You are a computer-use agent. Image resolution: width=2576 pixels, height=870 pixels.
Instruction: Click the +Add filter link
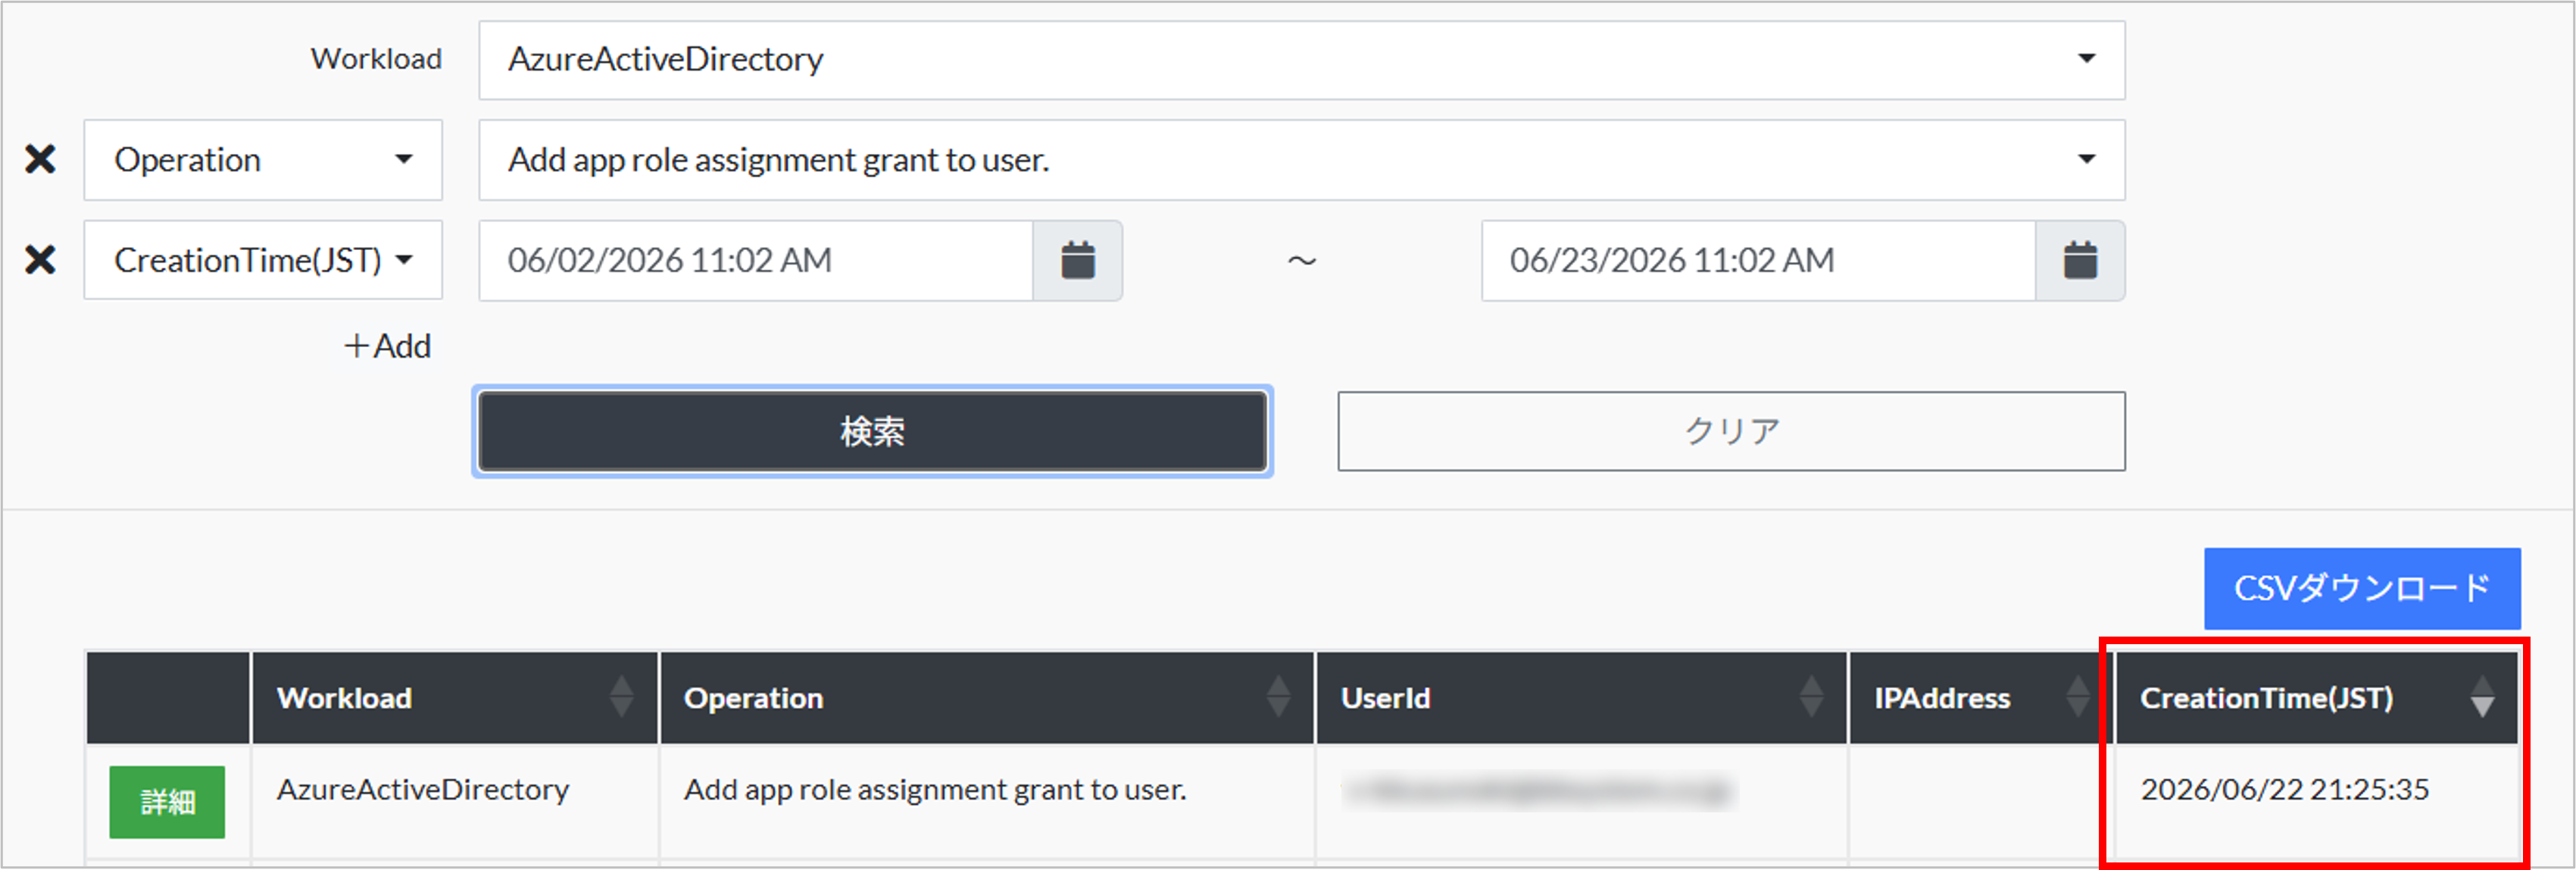coord(388,346)
